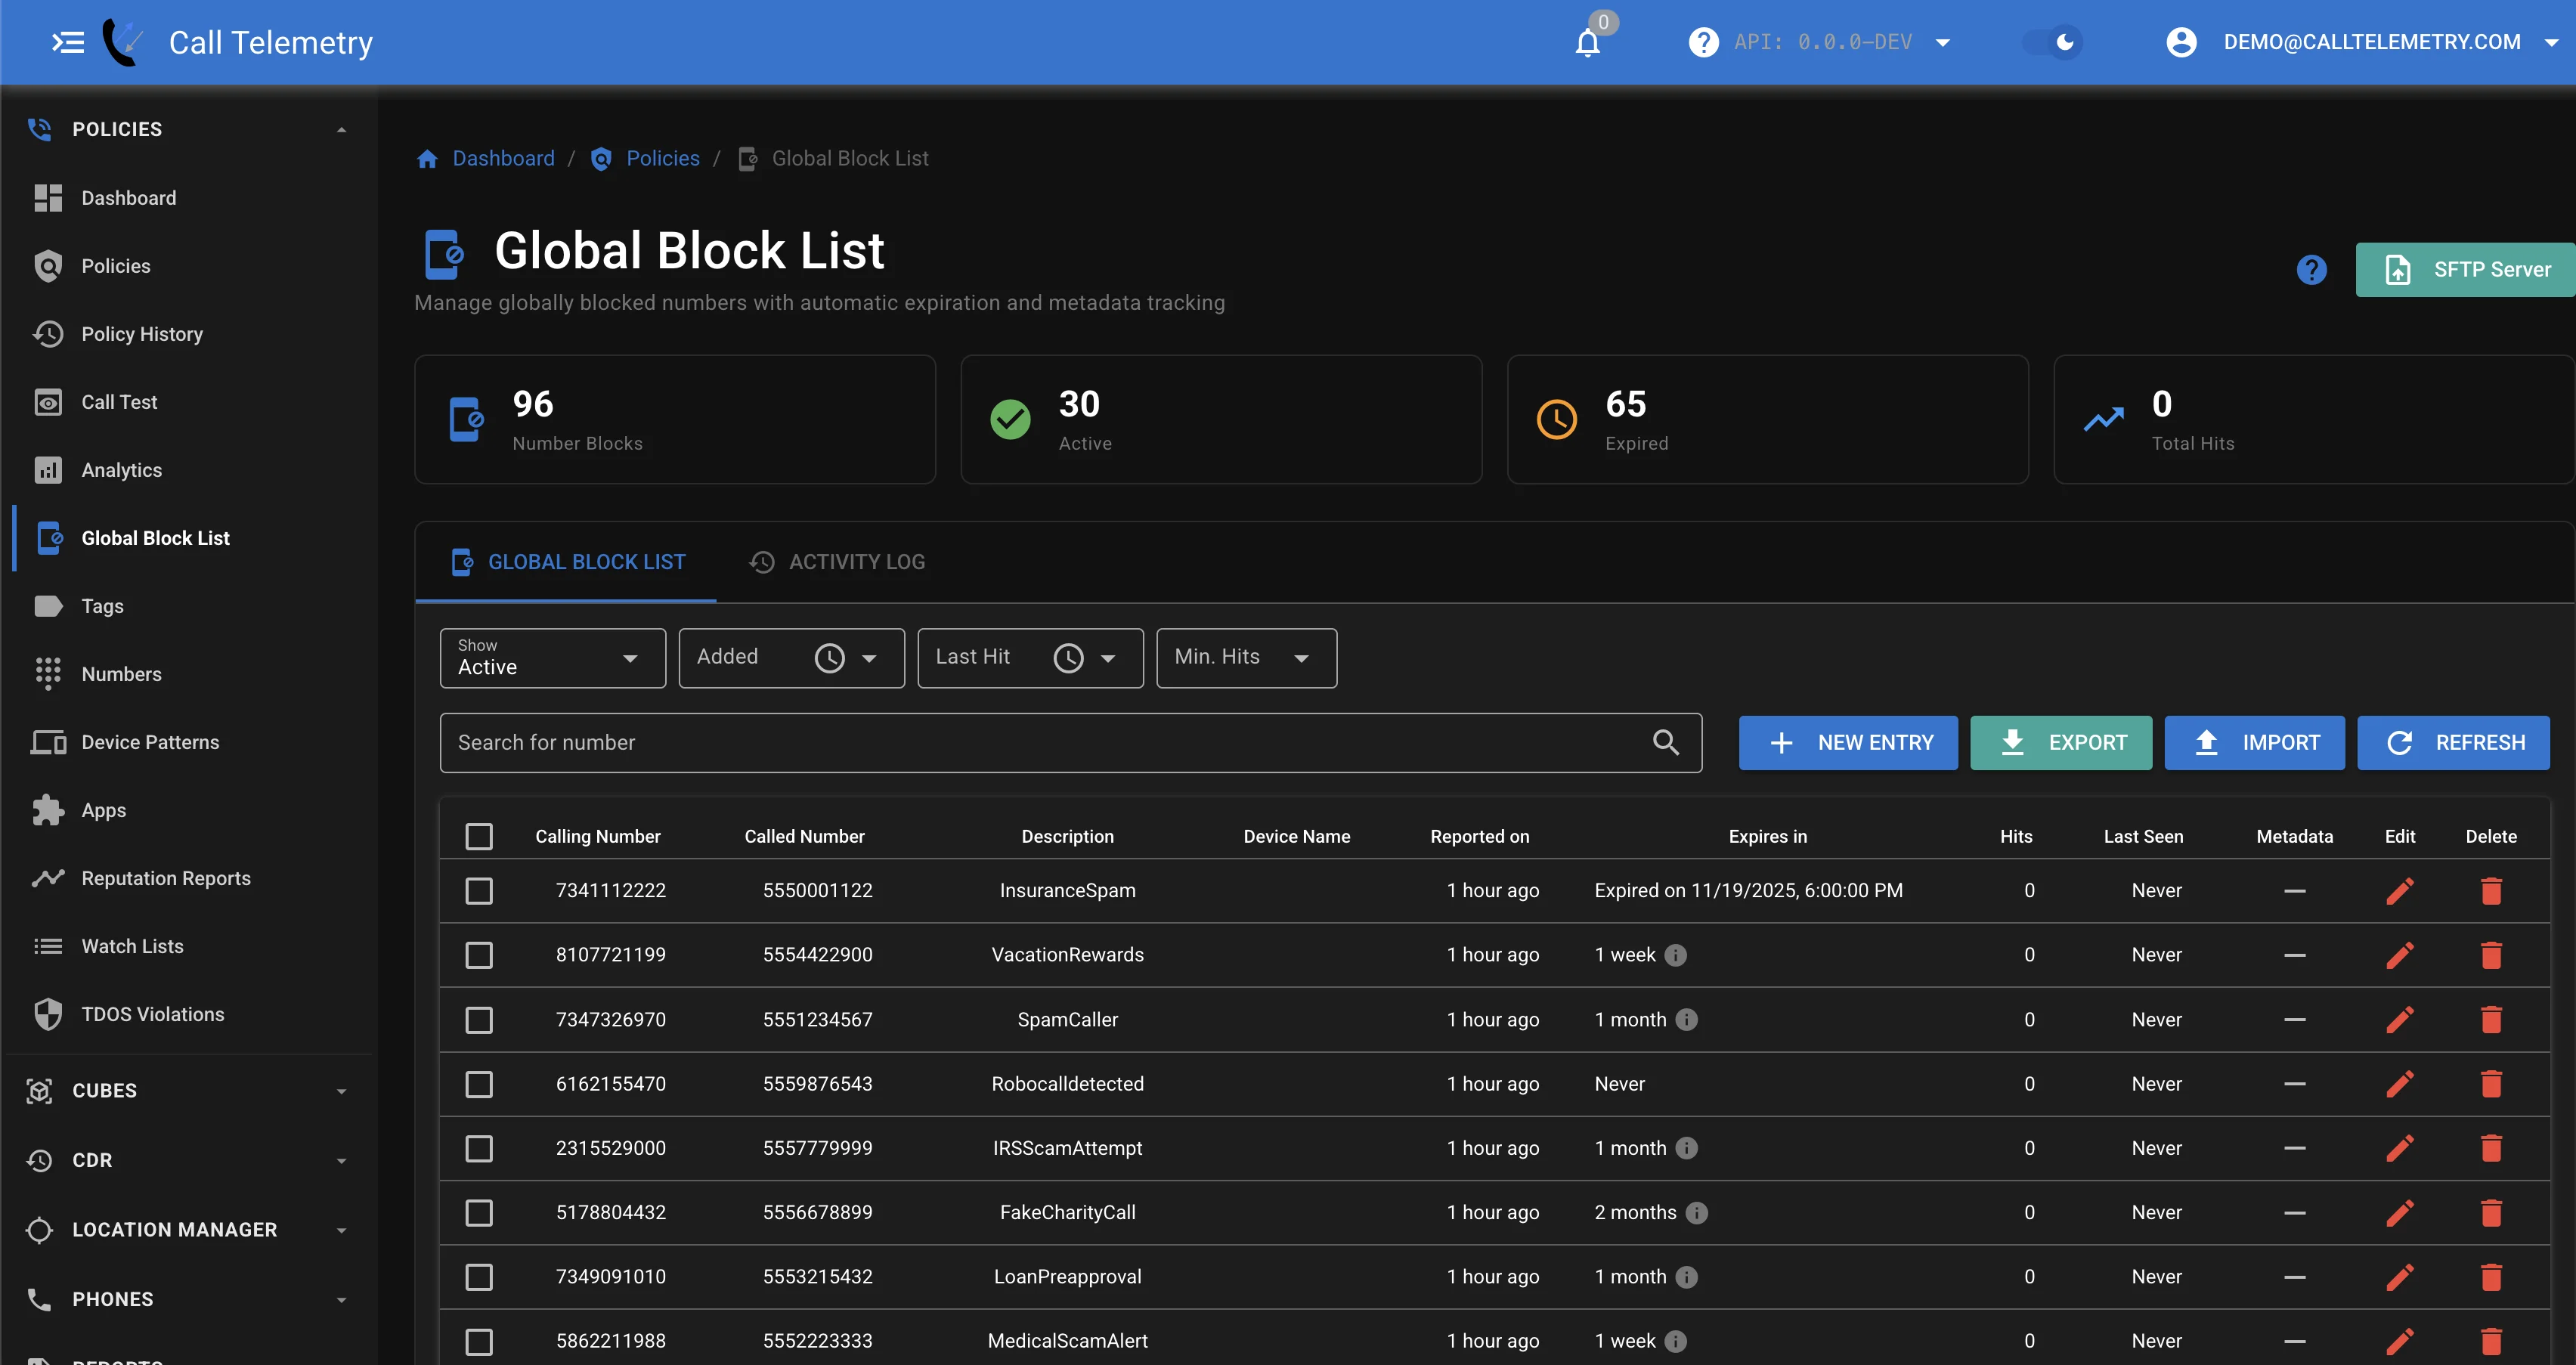The image size is (2576, 1365).
Task: Click the NEW ENTRY button
Action: 1848,743
